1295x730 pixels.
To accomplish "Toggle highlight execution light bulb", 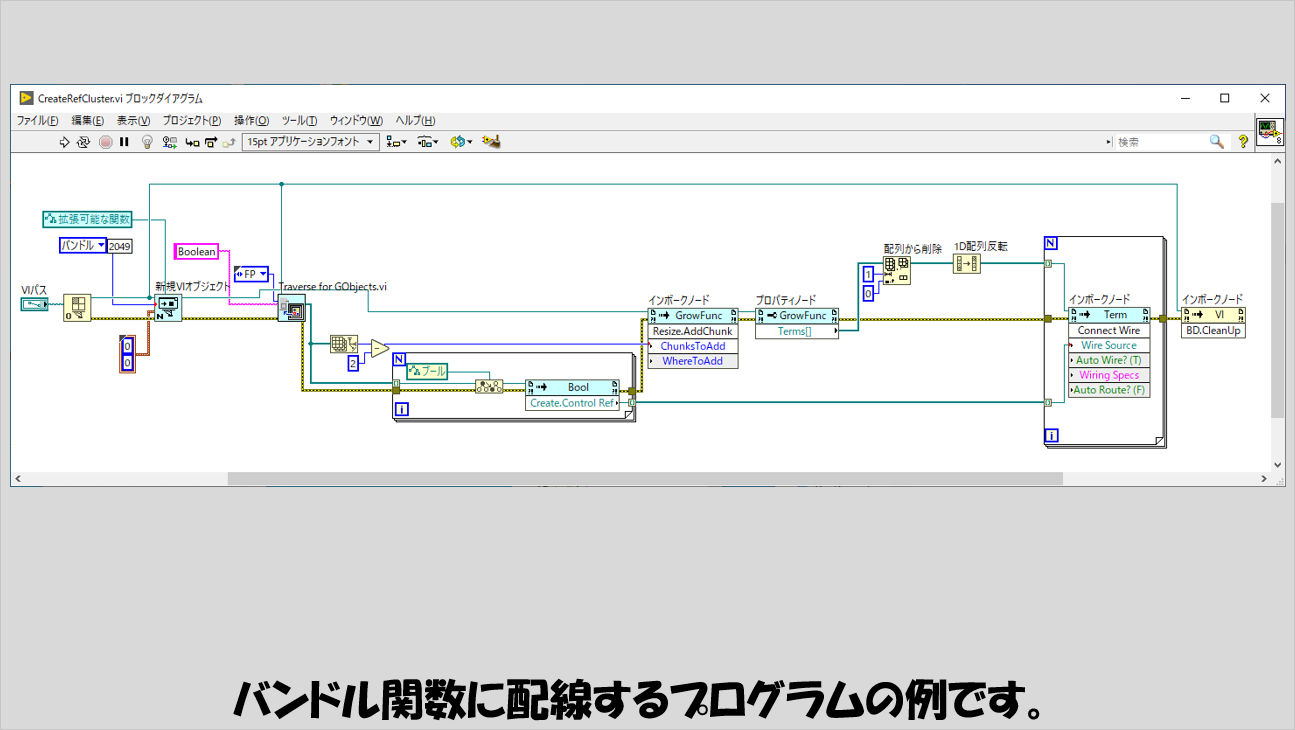I will [x=147, y=142].
